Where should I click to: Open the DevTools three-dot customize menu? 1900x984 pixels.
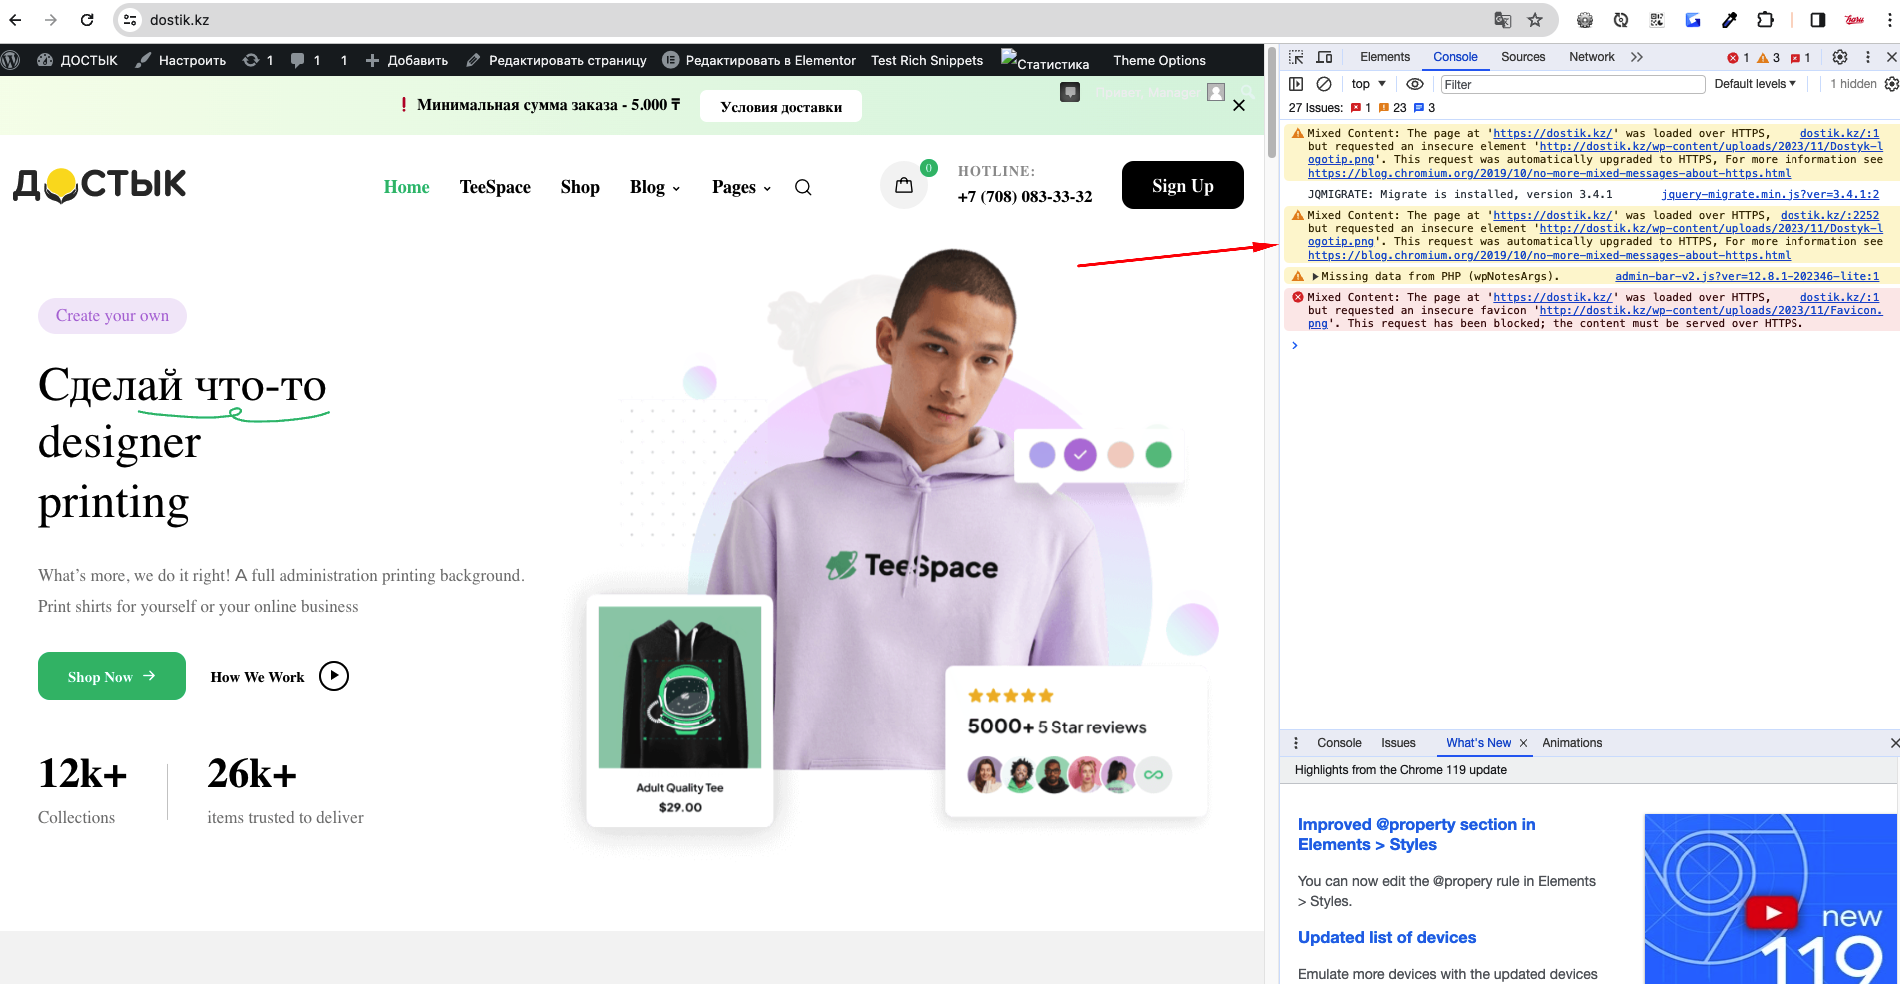pos(1867,57)
